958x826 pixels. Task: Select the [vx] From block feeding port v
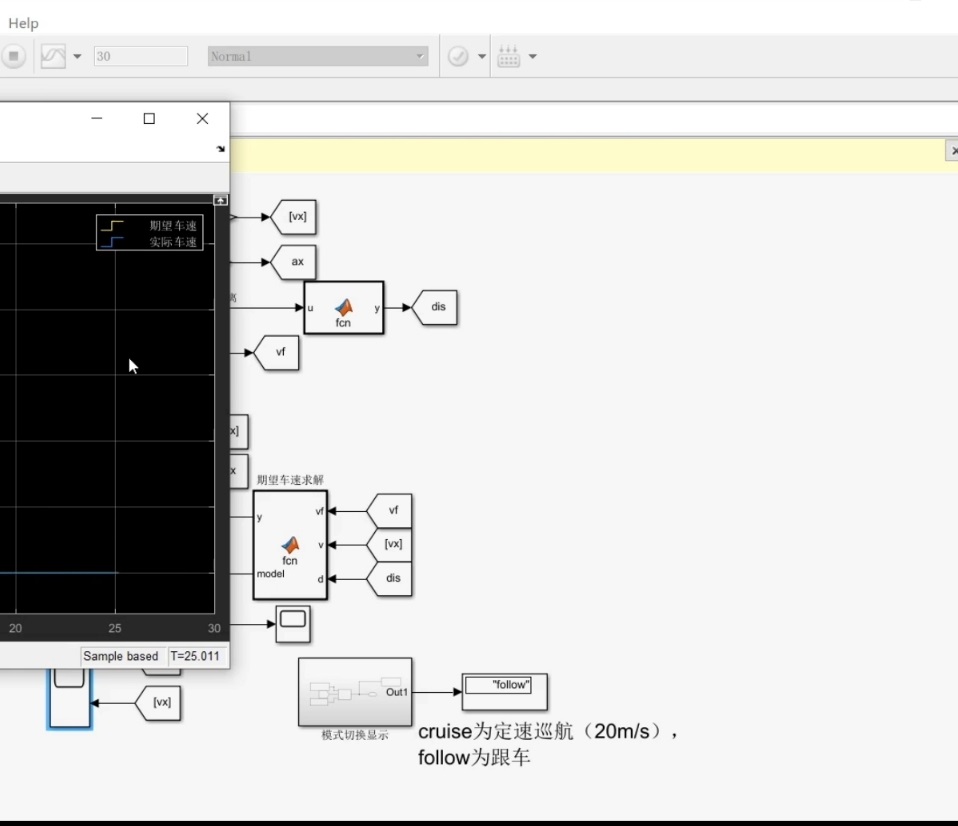click(389, 544)
